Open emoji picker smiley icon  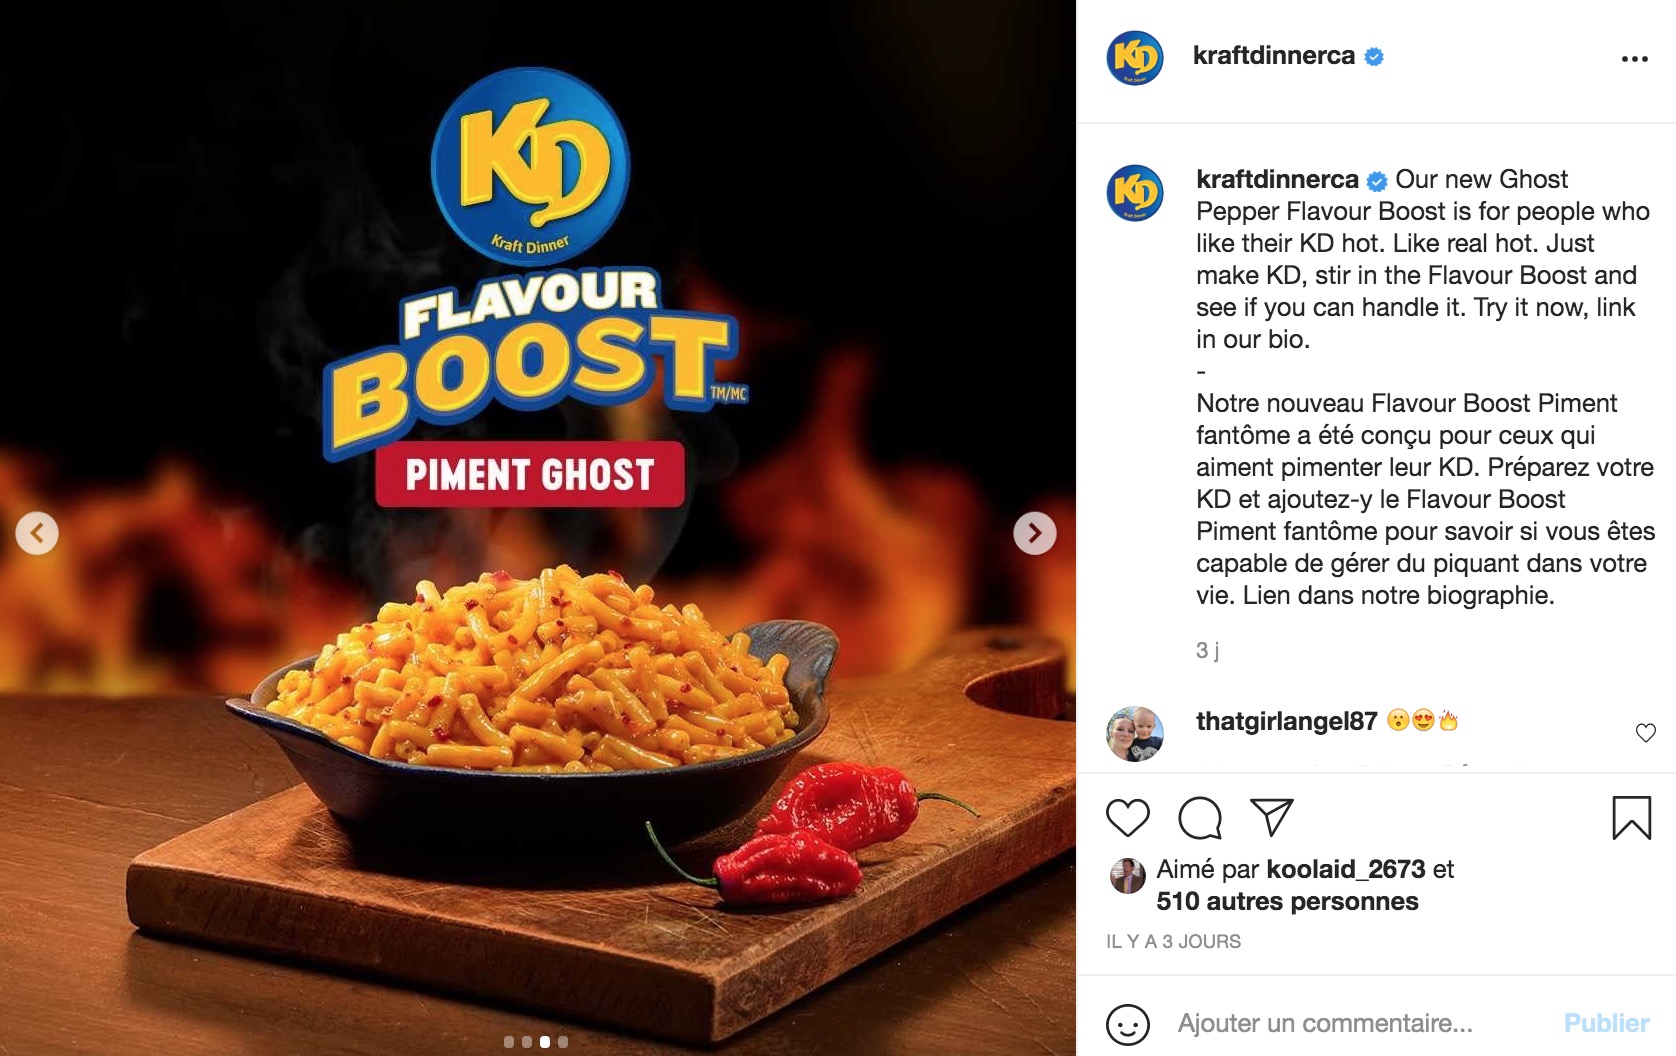pos(1128,1024)
